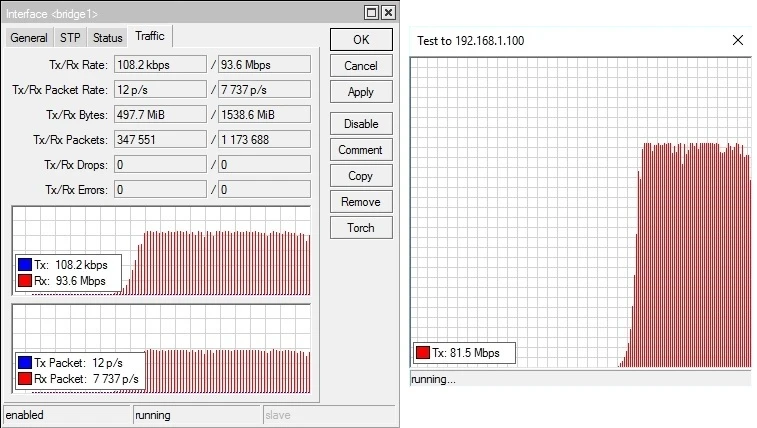Click the red Tx swatch in test graph

pyautogui.click(x=423, y=352)
